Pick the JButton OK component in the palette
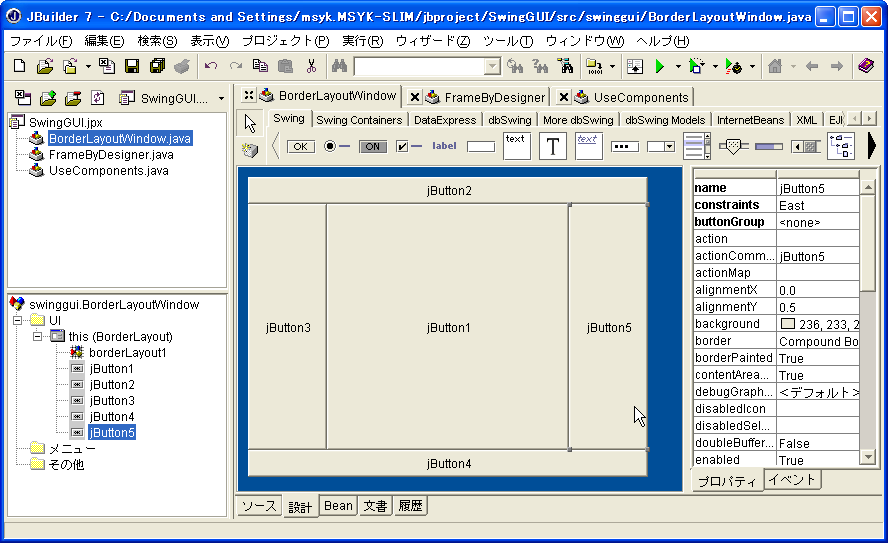Viewport: 888px width, 543px height. (x=300, y=146)
